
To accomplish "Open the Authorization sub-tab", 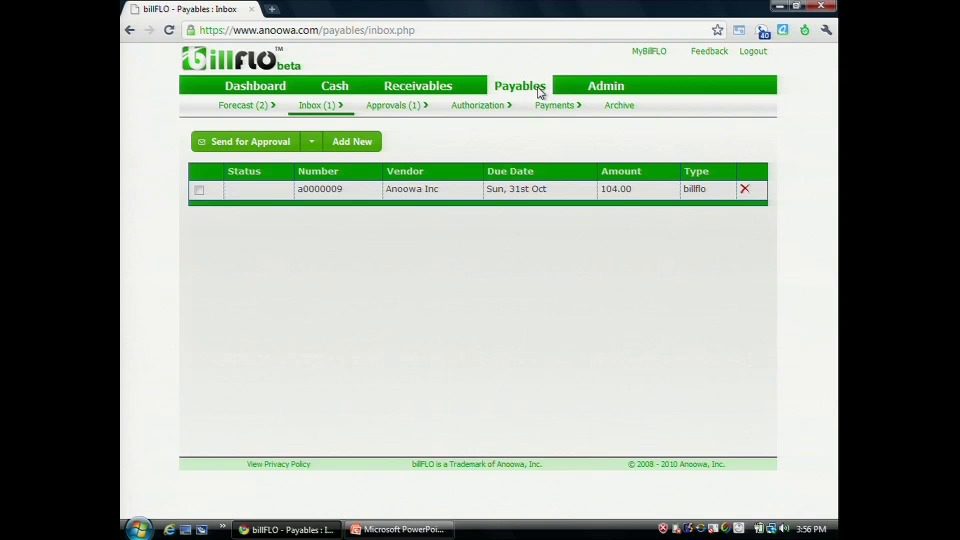I will pyautogui.click(x=478, y=105).
